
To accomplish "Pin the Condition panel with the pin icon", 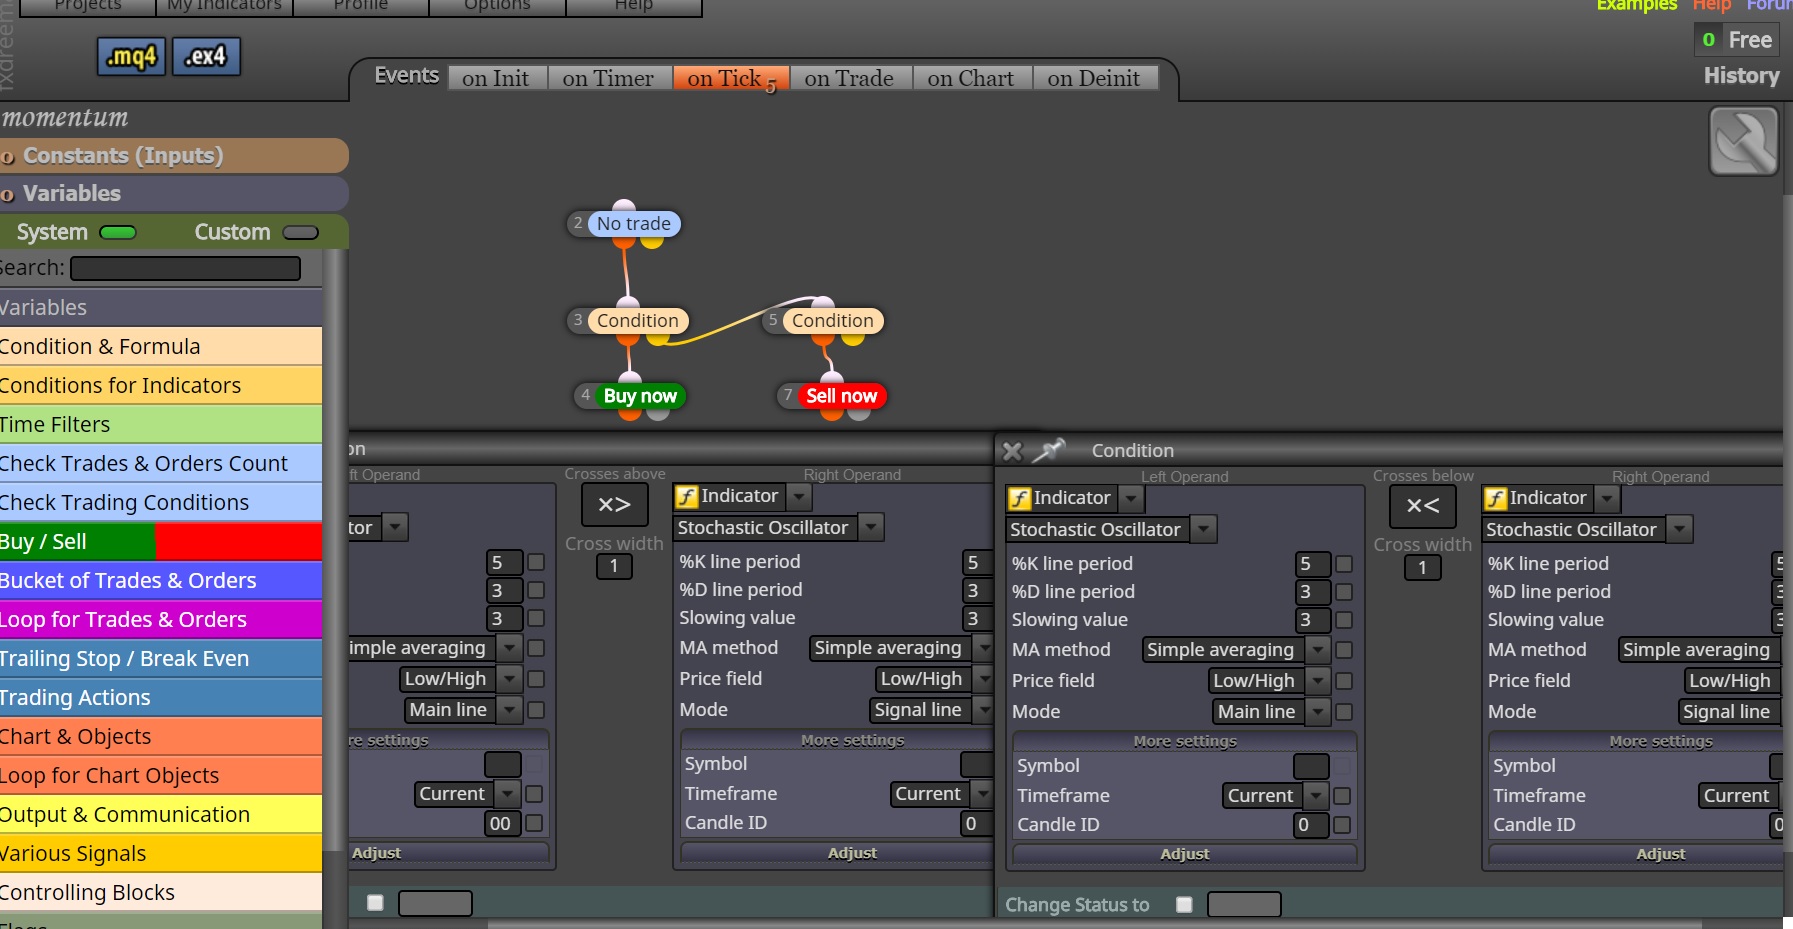I will (x=1049, y=450).
